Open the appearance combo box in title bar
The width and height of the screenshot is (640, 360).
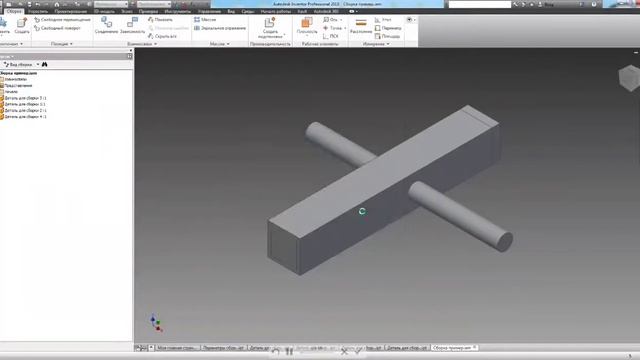coord(153,4)
